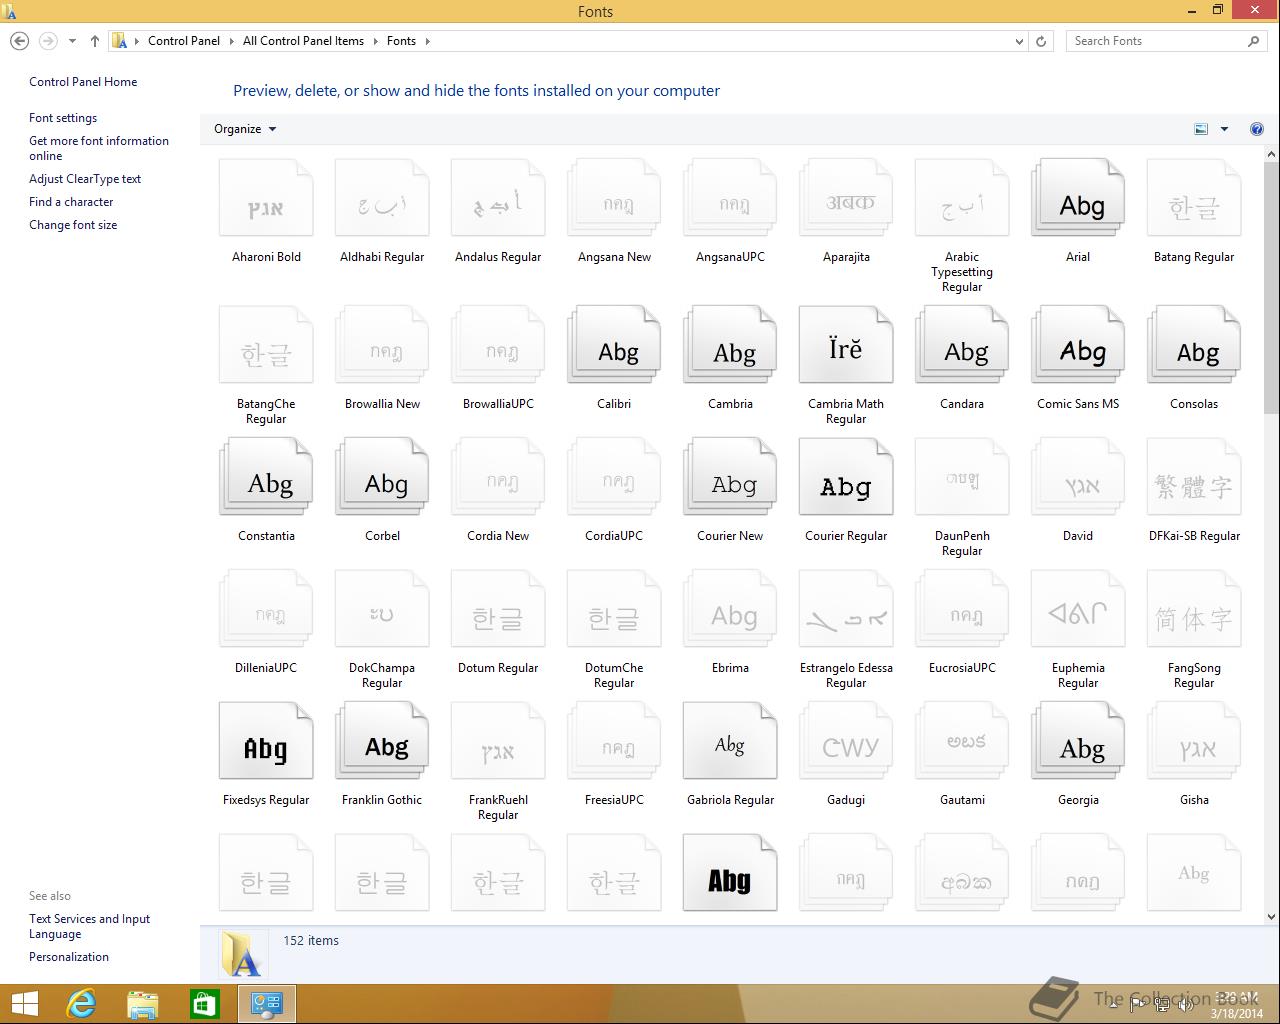The image size is (1280, 1024).
Task: Select the Courier Regular font icon
Action: (846, 478)
